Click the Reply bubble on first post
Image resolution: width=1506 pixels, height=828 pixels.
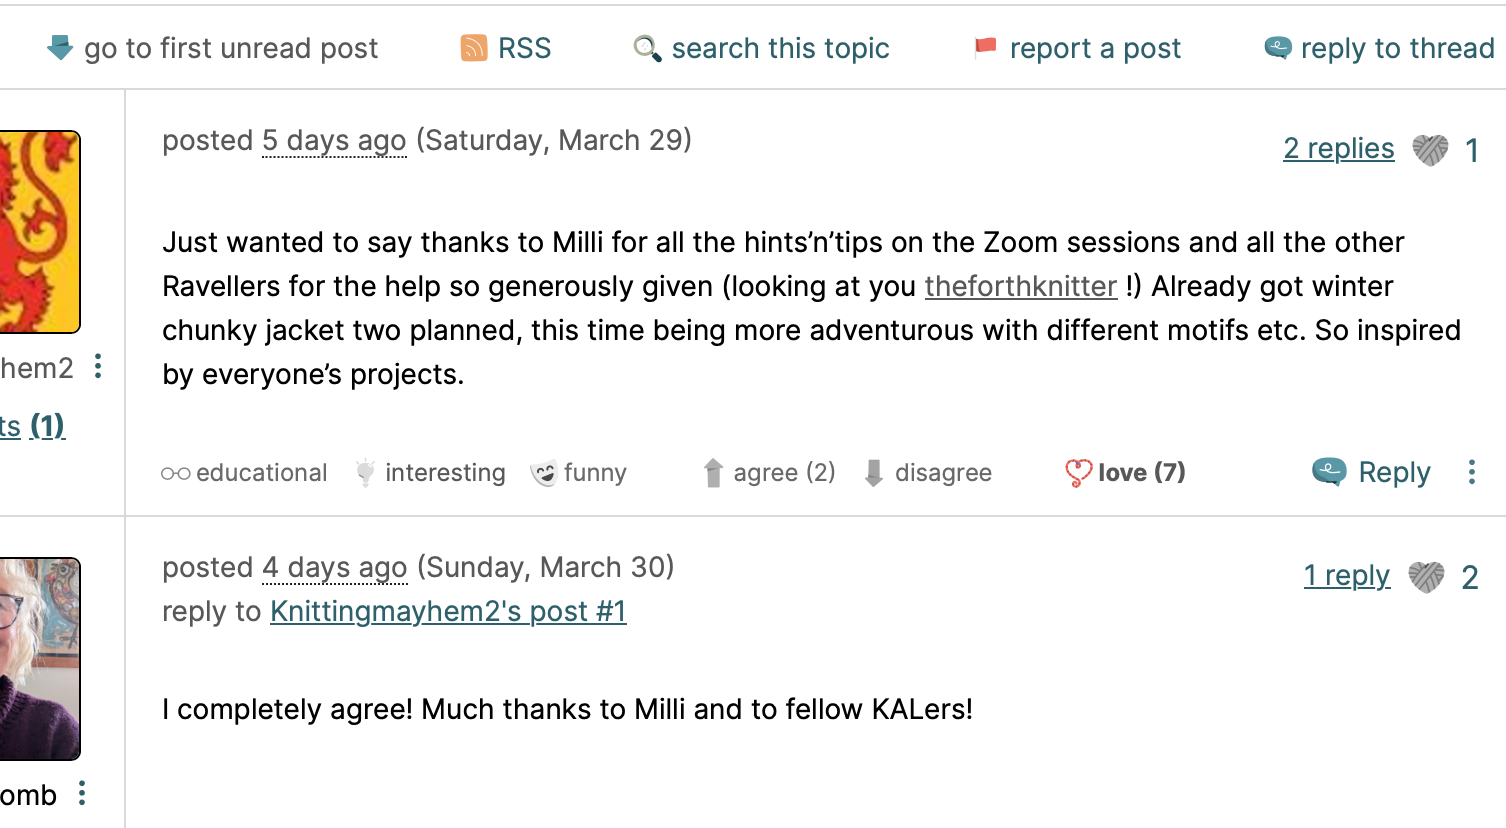[x=1329, y=471]
